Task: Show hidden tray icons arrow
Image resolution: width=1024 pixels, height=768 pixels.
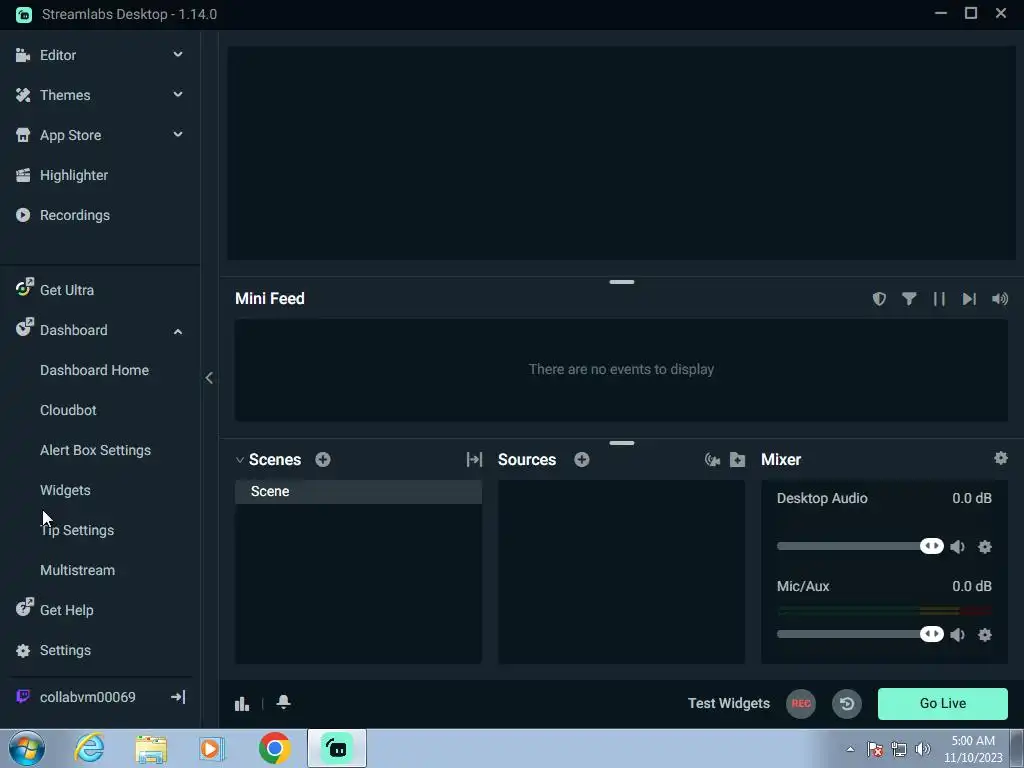Action: point(850,749)
